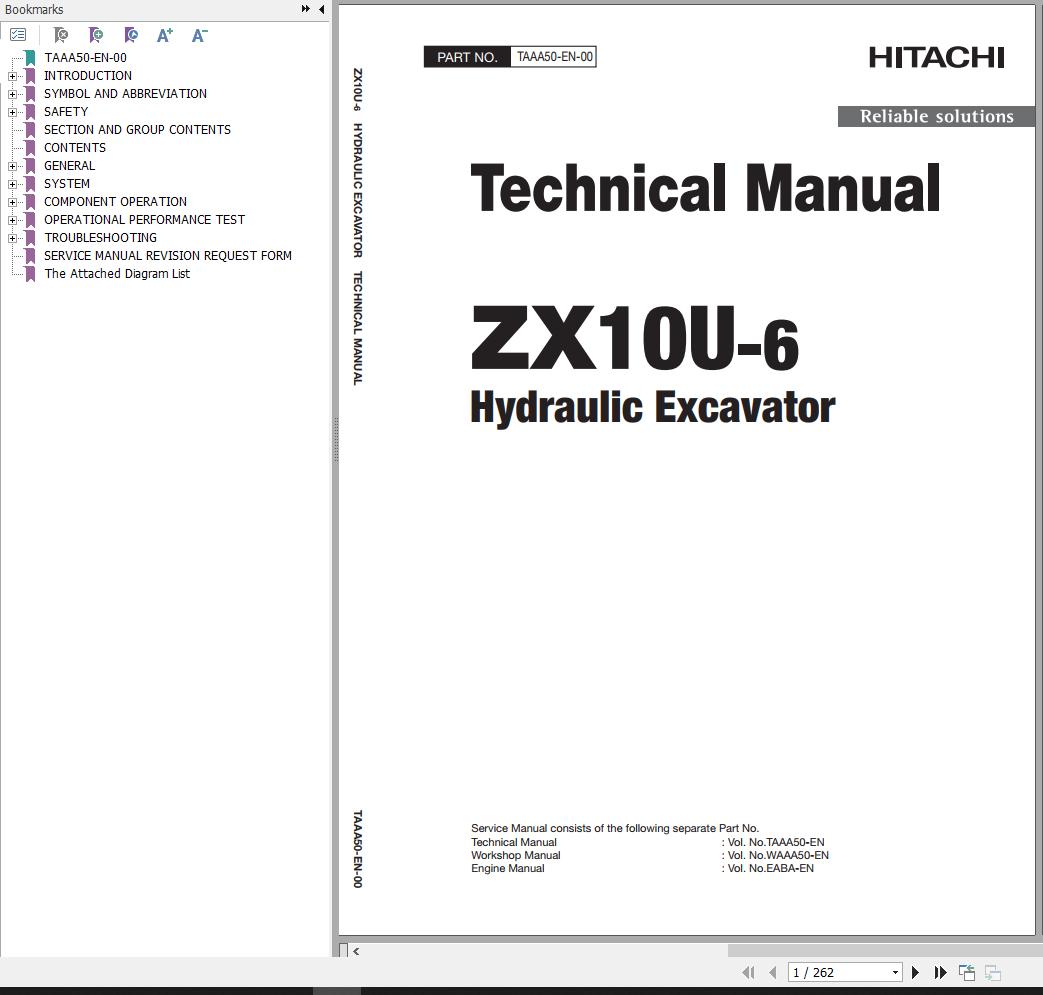Screen dimensions: 1043x995
Task: Click the Technical Manual heading
Action: [x=705, y=188]
